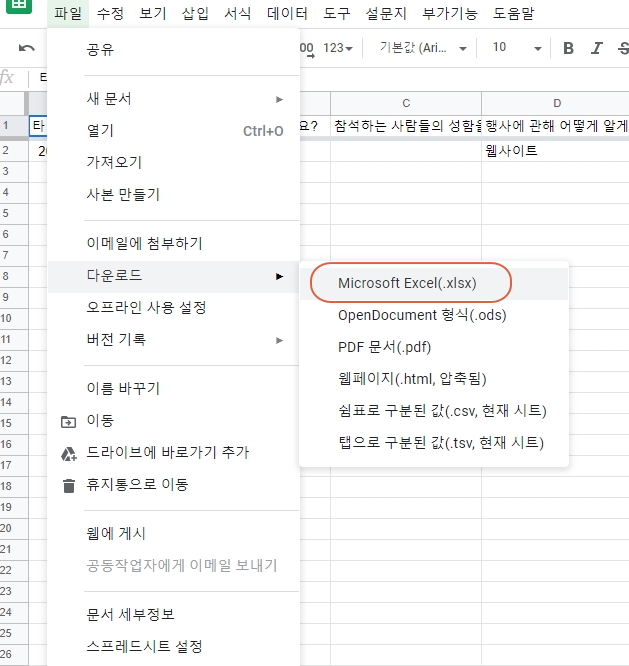
Task: Click cell 참석하는 사람들의 성함
Action: click(x=406, y=126)
